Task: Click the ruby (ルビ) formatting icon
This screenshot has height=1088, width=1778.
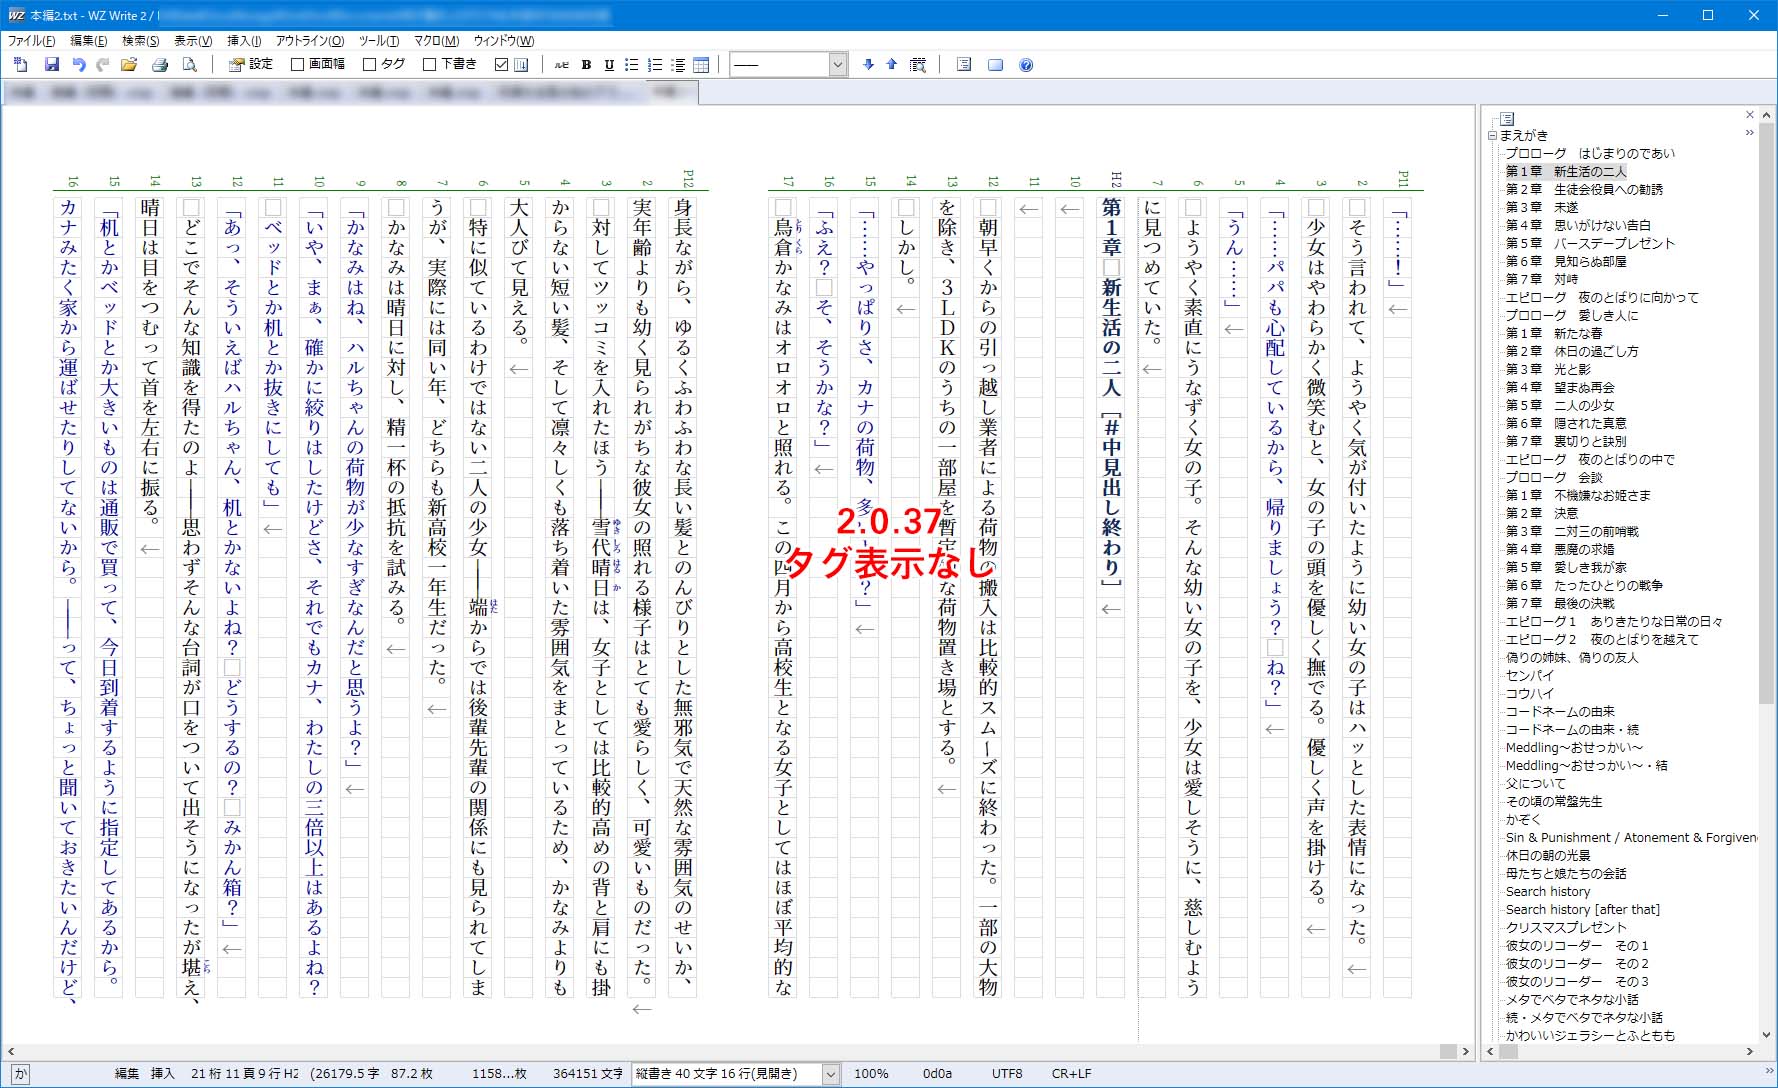Action: pos(562,64)
